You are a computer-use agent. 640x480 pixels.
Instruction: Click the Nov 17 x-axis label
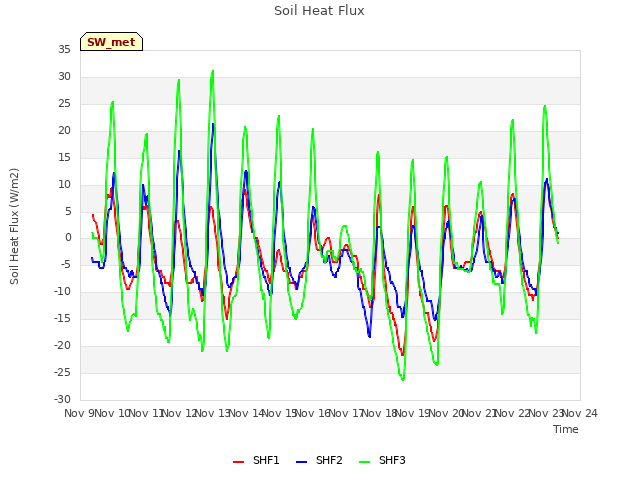[x=346, y=413]
